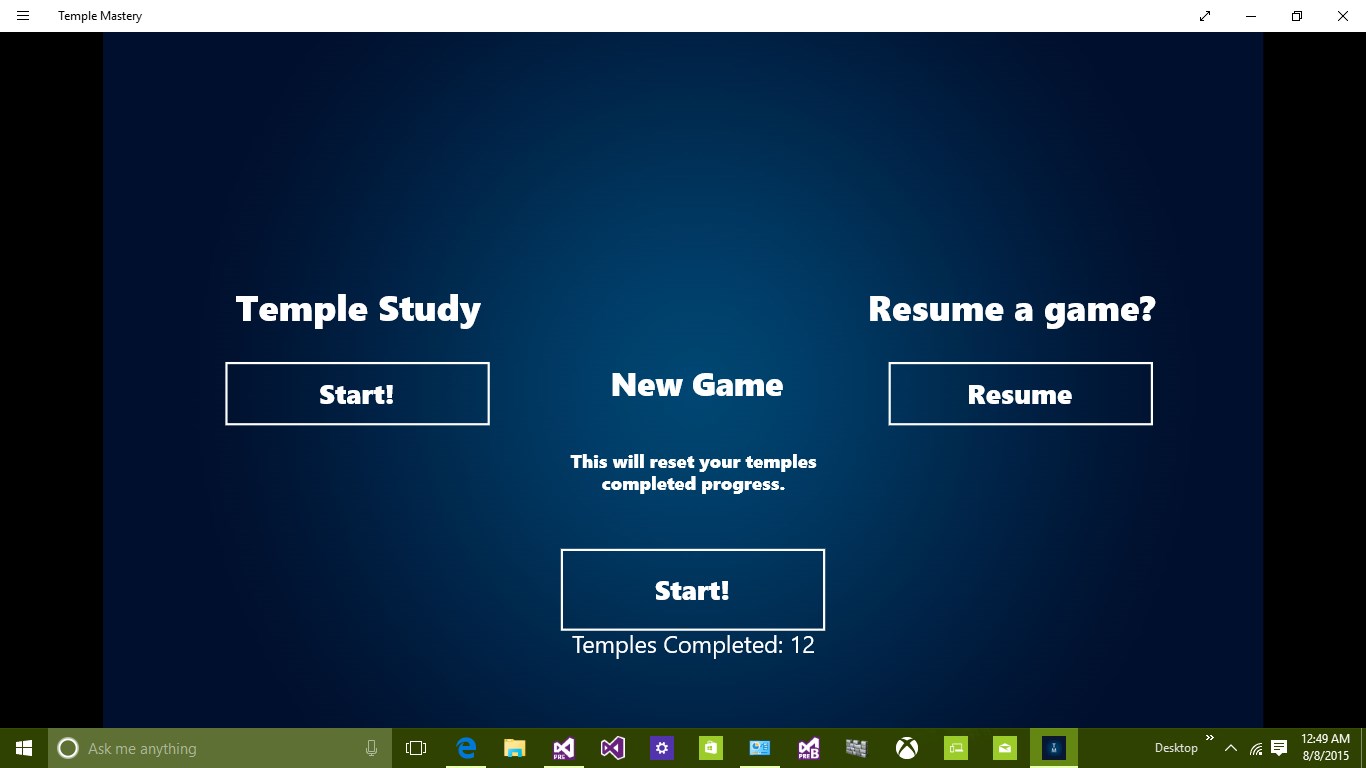The width and height of the screenshot is (1366, 768).
Task: Expand the Desktop toolbar chevron
Action: pos(1209,739)
